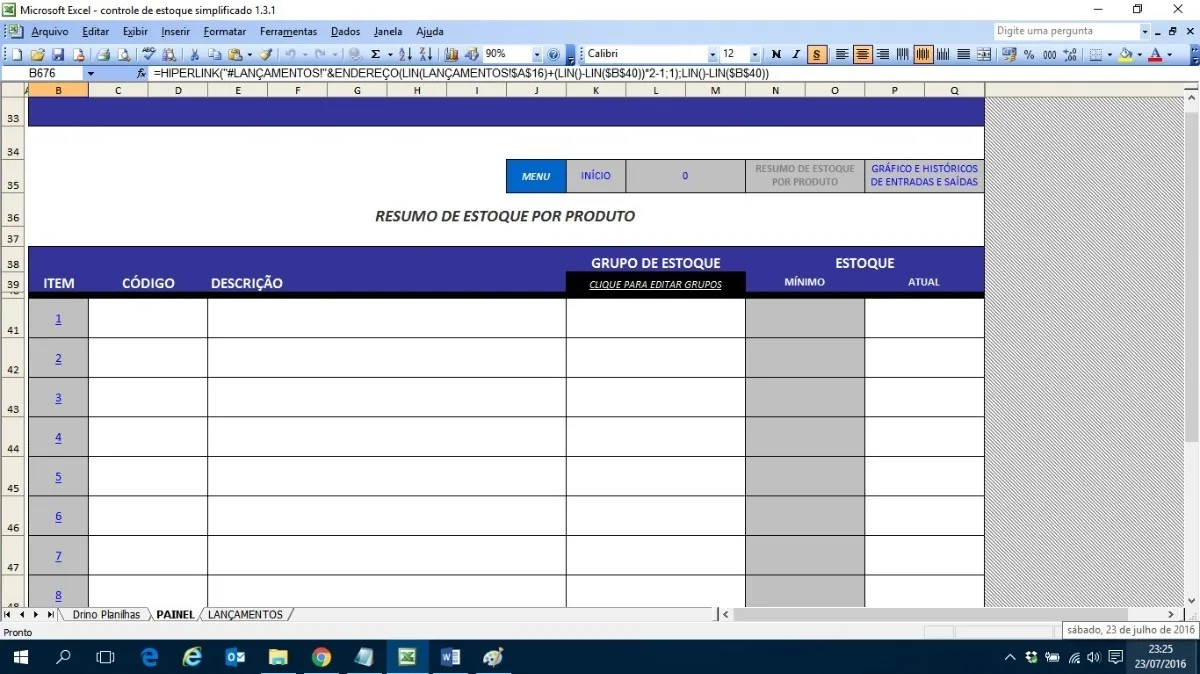Open print preview from the toolbar
The width and height of the screenshot is (1200, 674).
pos(123,54)
